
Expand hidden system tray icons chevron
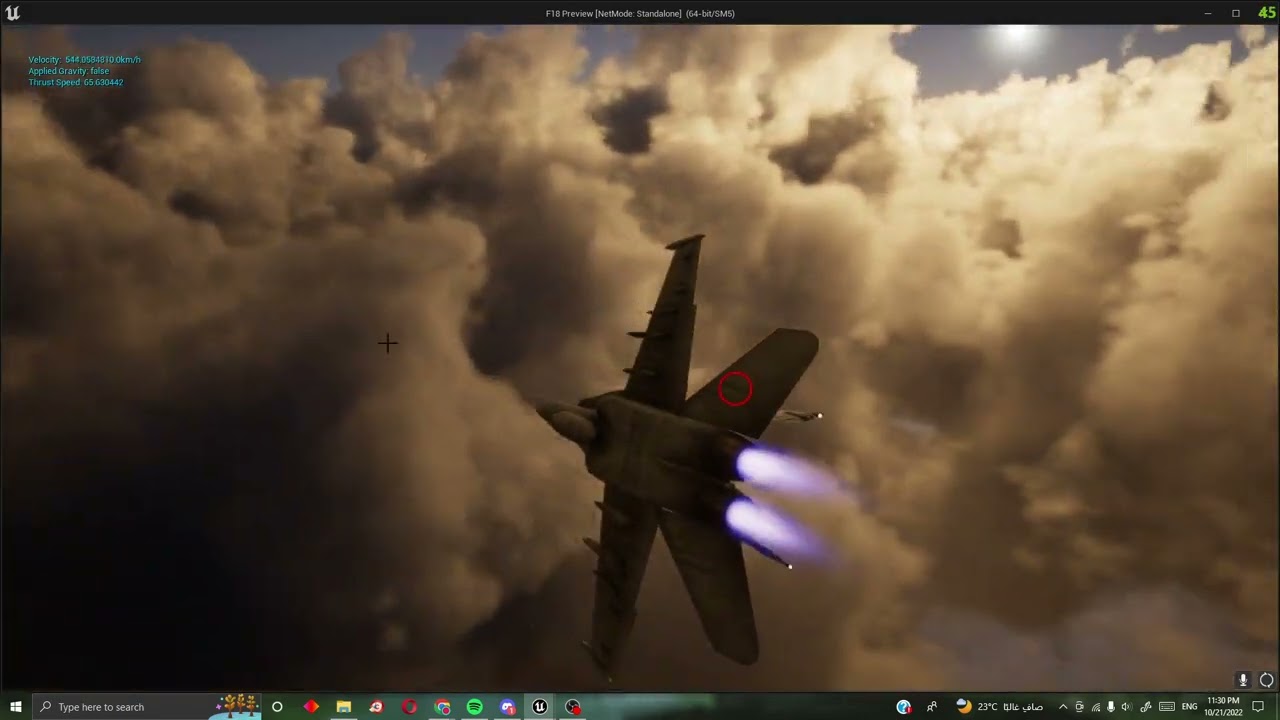(x=1063, y=707)
